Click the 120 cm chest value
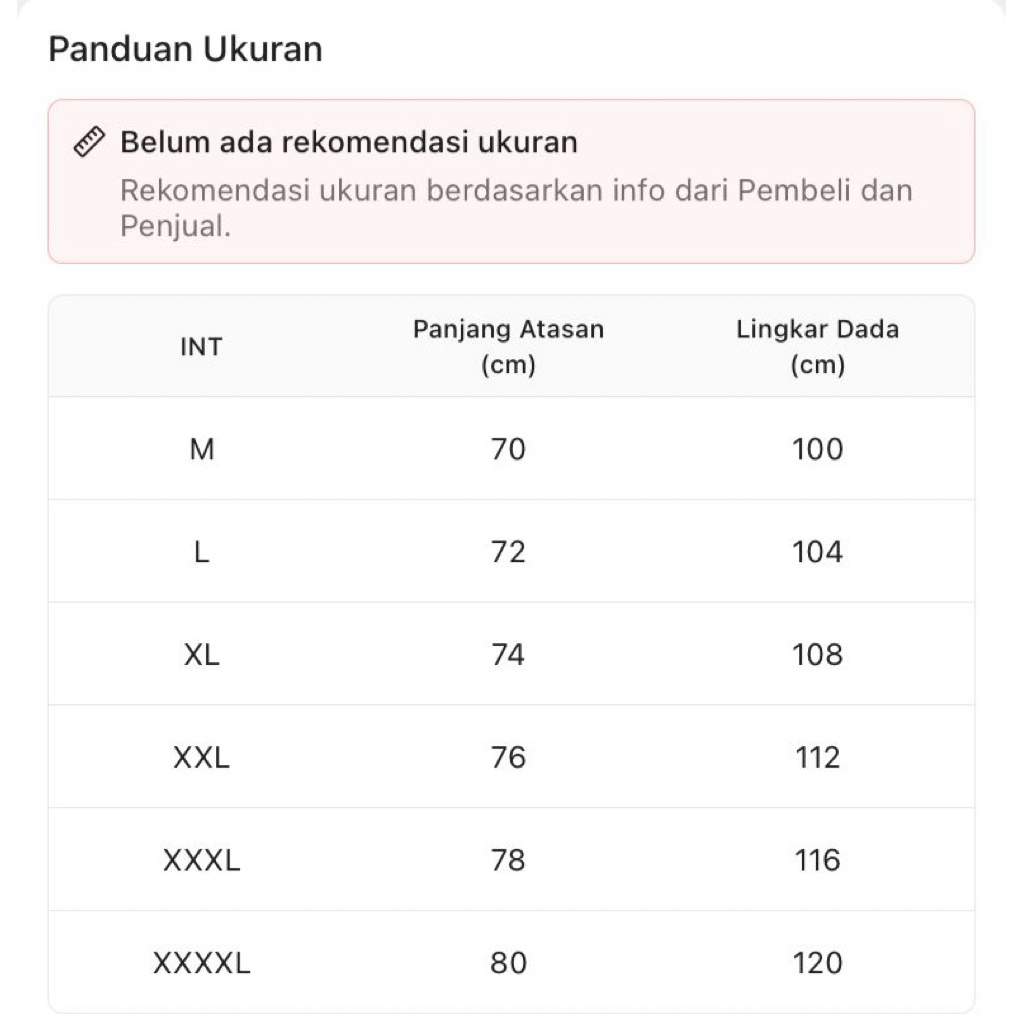 (817, 963)
